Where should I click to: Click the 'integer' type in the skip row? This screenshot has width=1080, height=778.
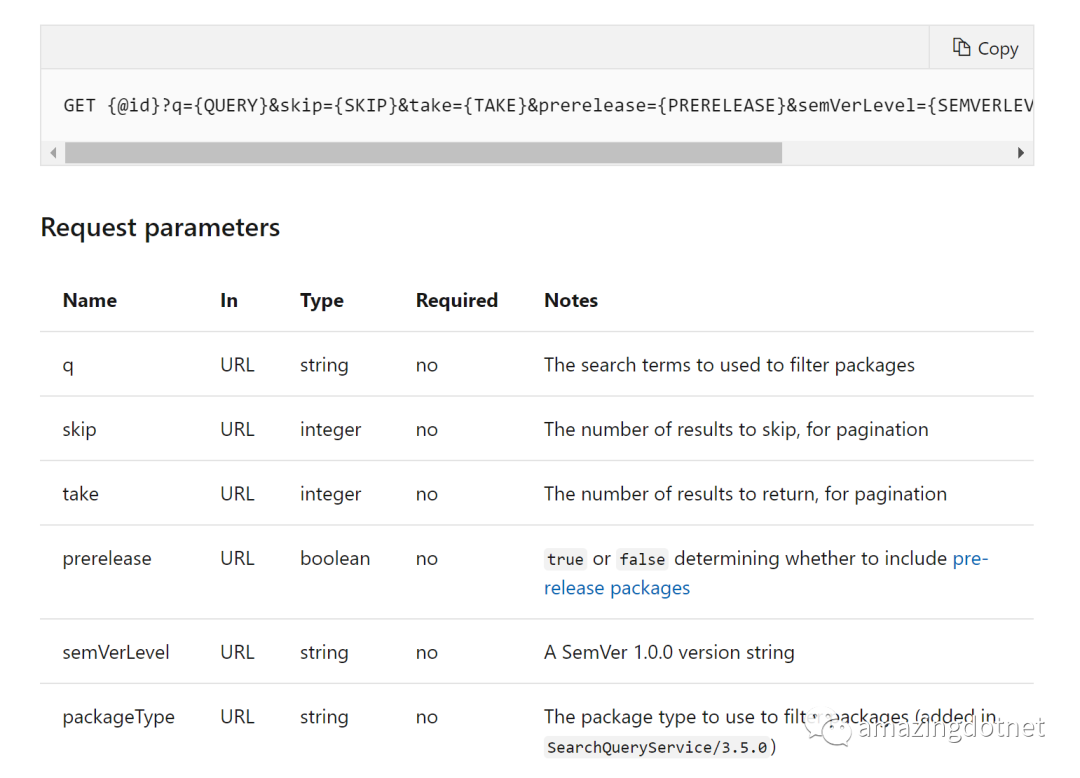click(331, 430)
